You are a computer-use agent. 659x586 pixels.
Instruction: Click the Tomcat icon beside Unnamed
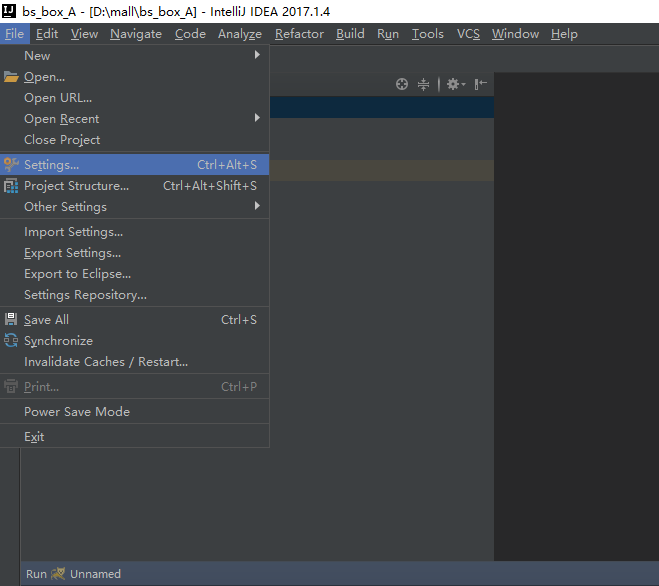pos(58,573)
